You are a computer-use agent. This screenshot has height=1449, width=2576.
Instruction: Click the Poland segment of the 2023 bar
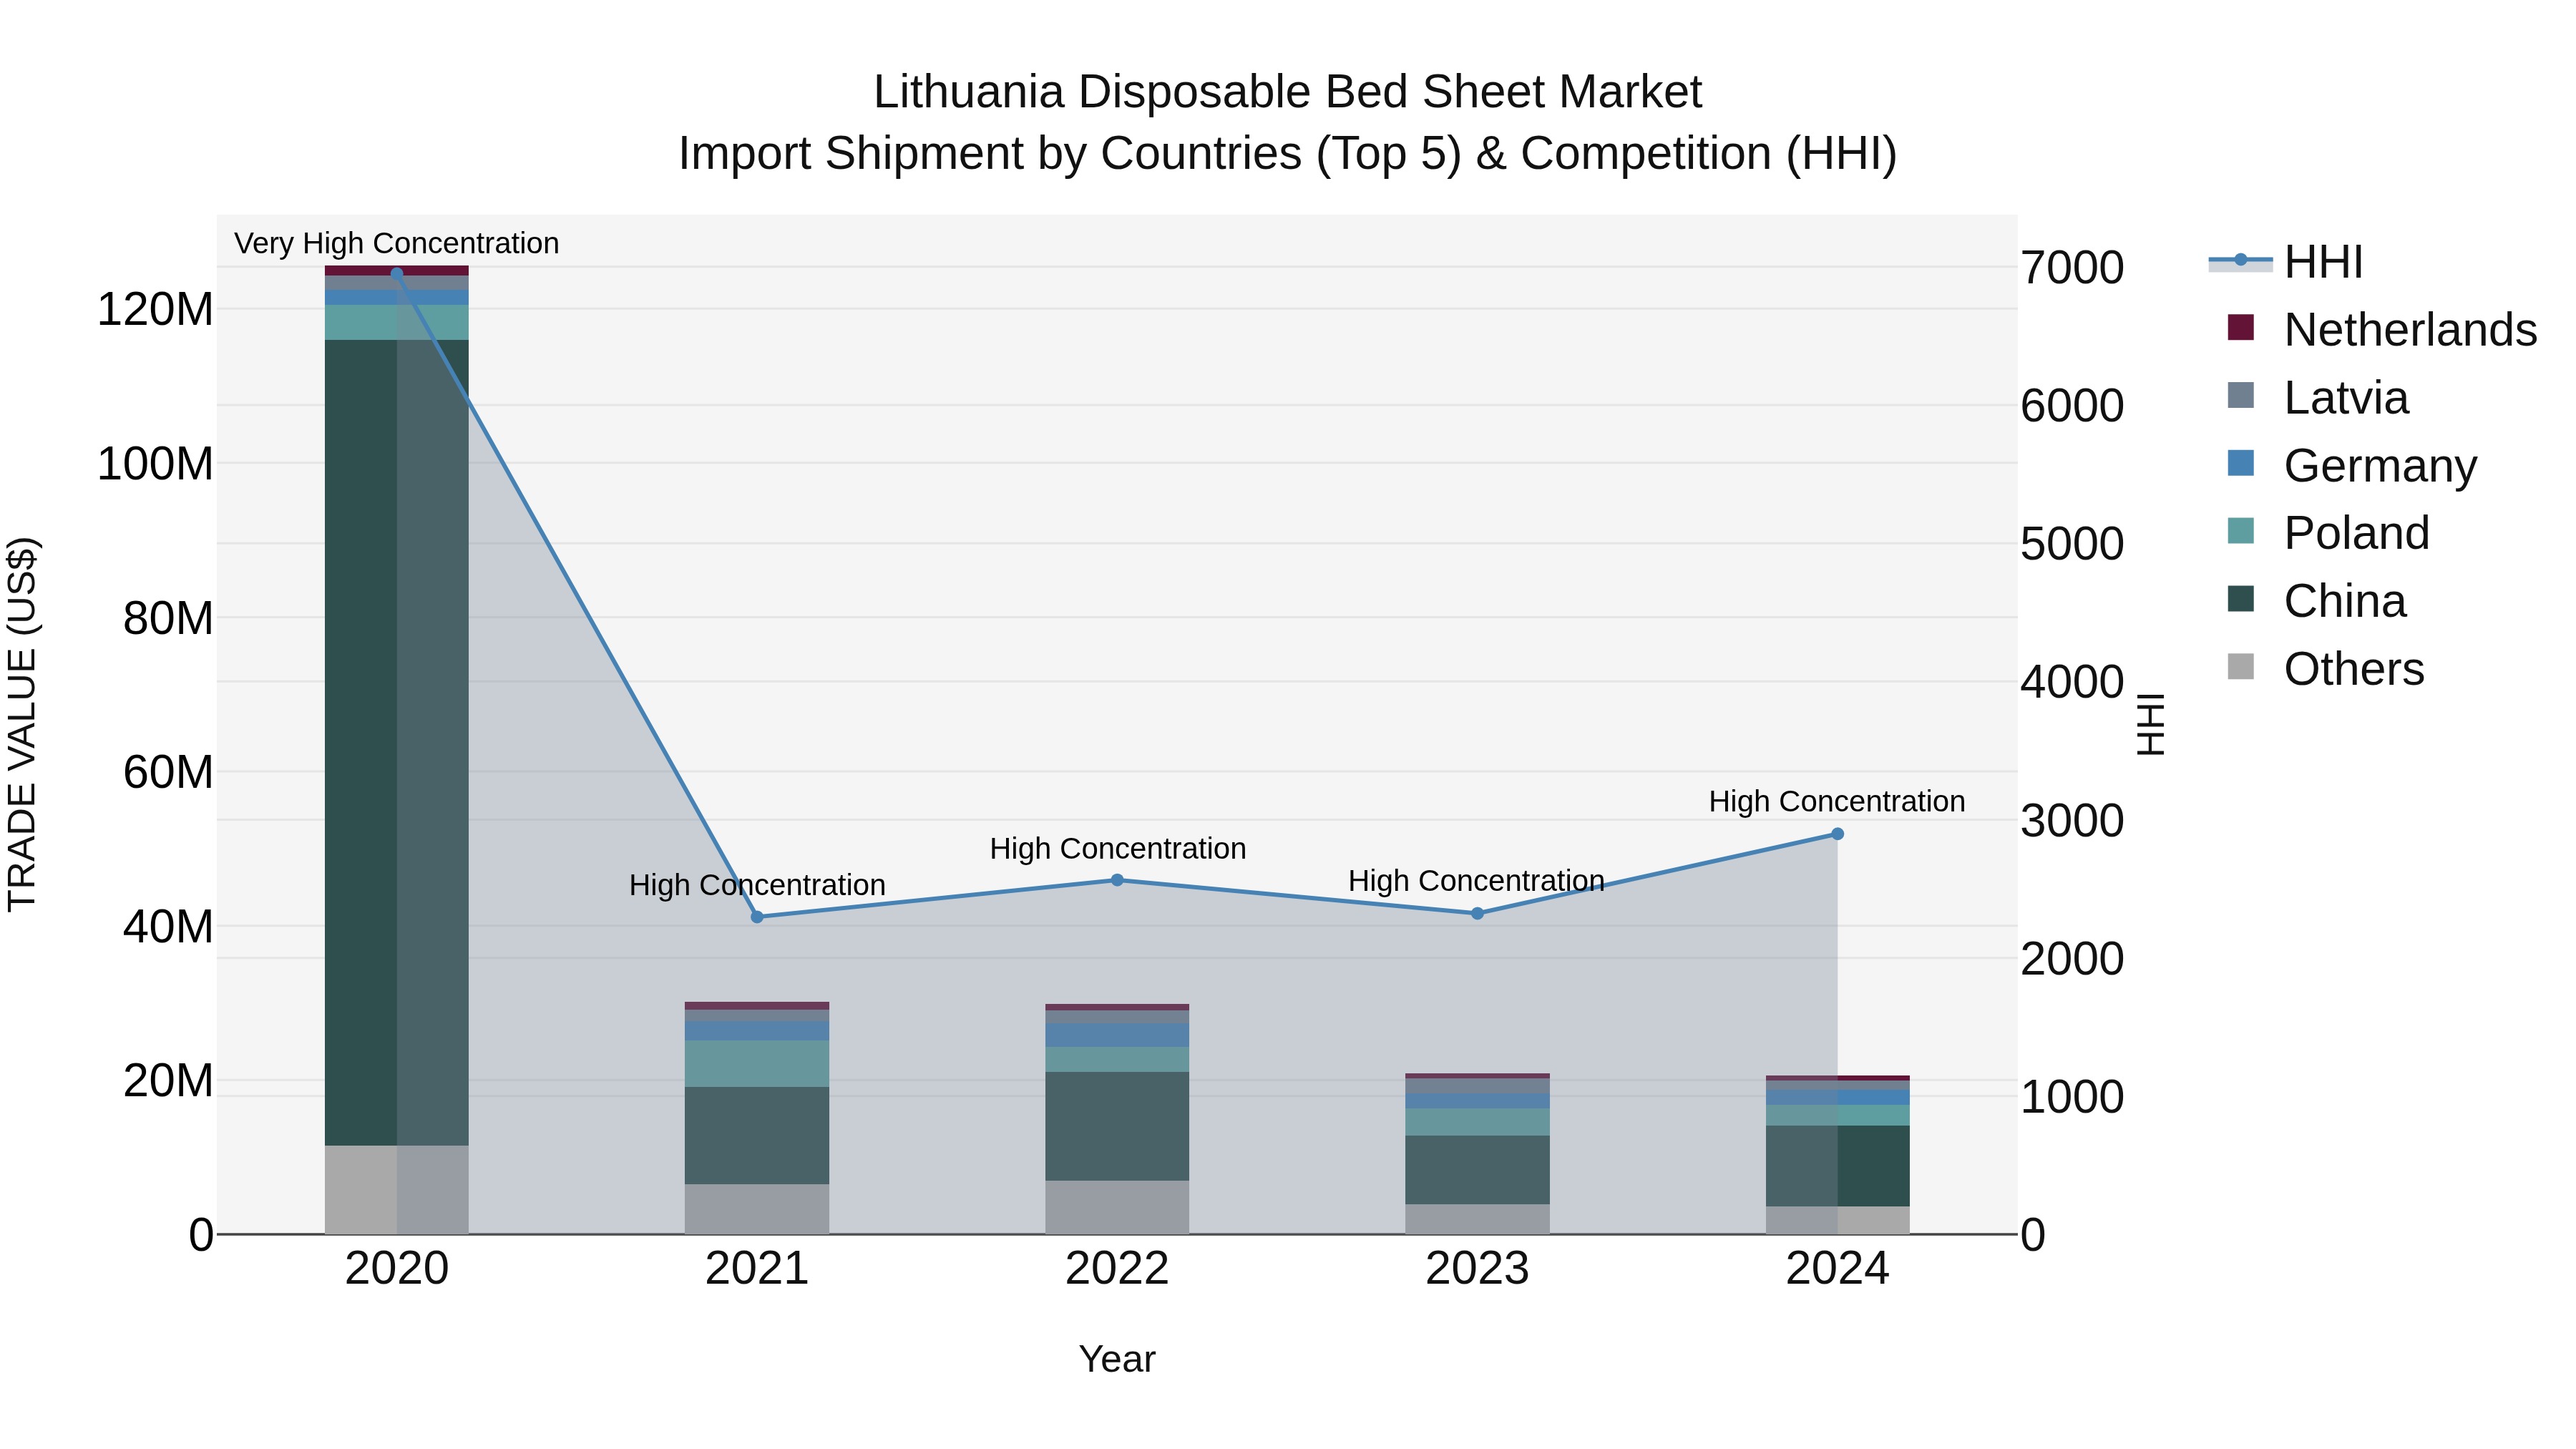(1477, 1121)
